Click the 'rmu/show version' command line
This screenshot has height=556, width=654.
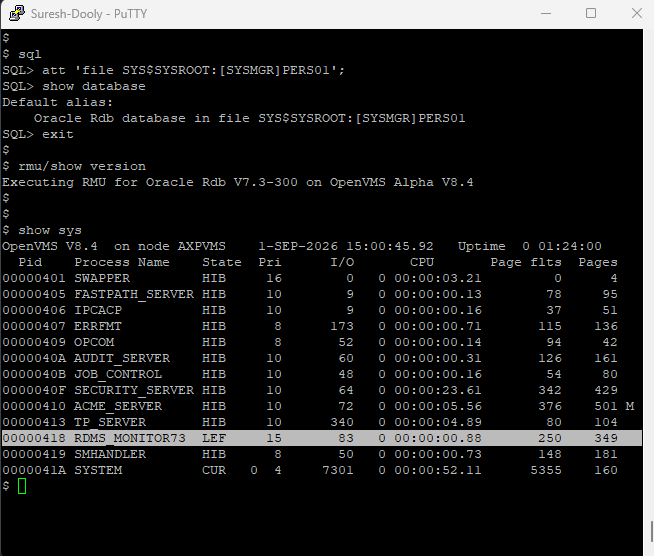click(x=82, y=166)
